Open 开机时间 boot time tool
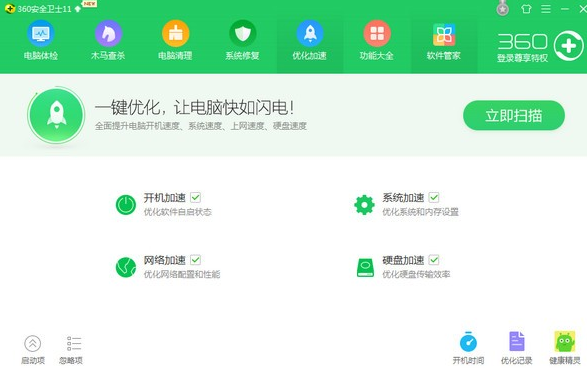 (468, 348)
